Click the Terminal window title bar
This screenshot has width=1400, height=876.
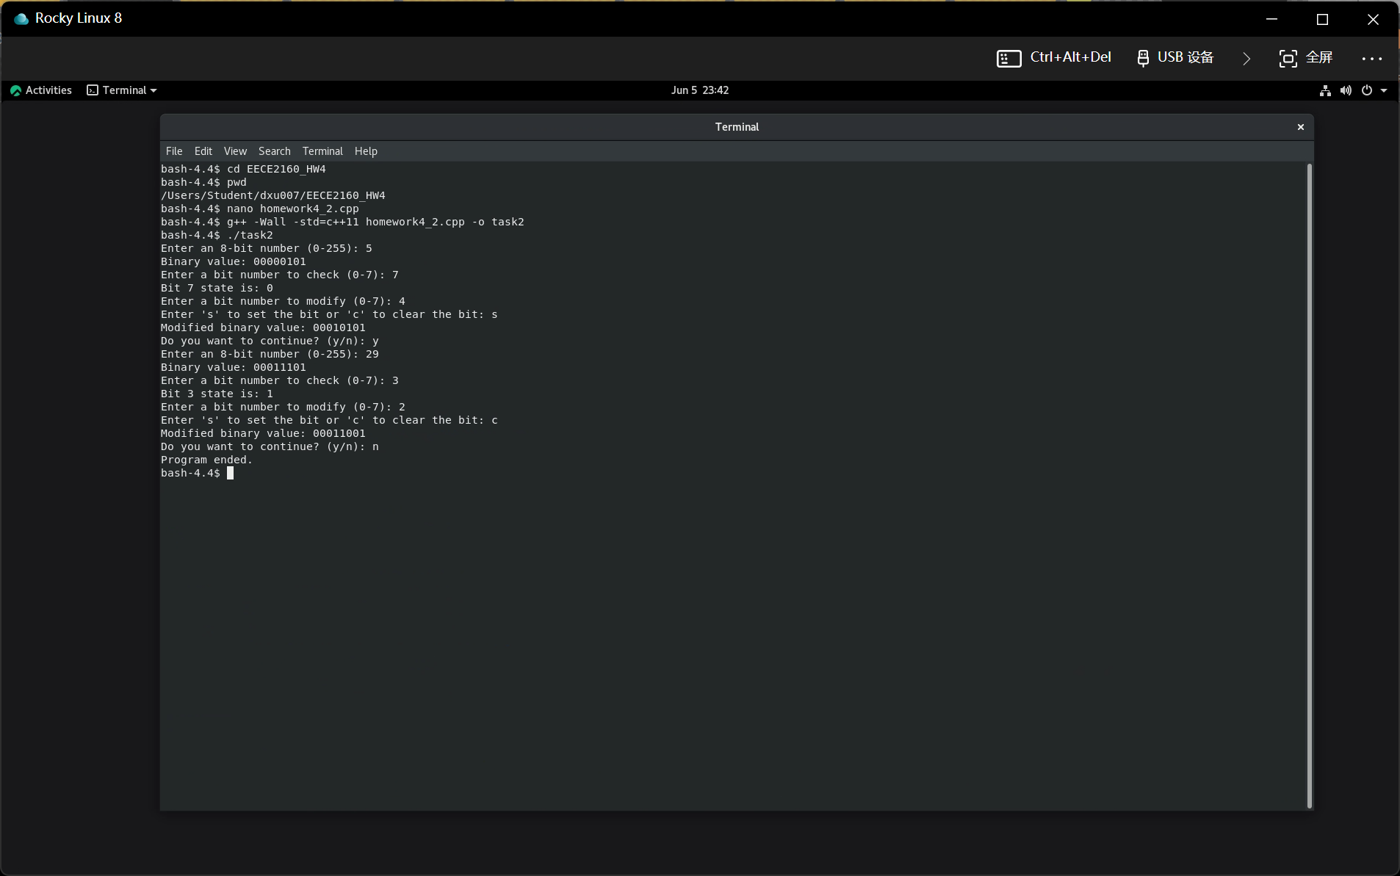(737, 127)
